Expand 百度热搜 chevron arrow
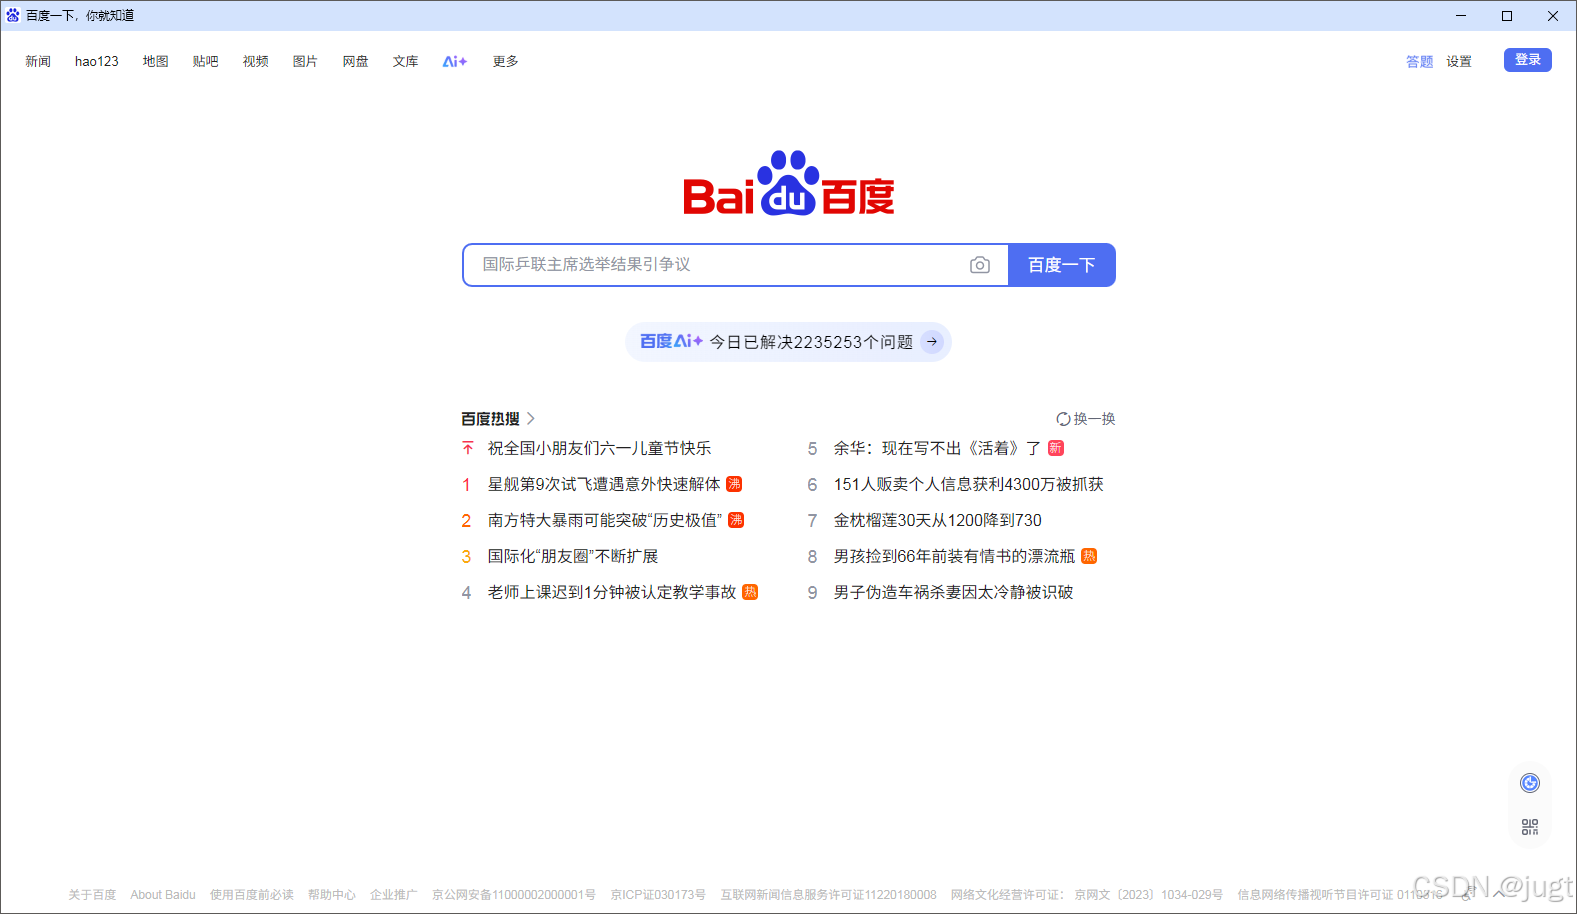 (x=531, y=419)
